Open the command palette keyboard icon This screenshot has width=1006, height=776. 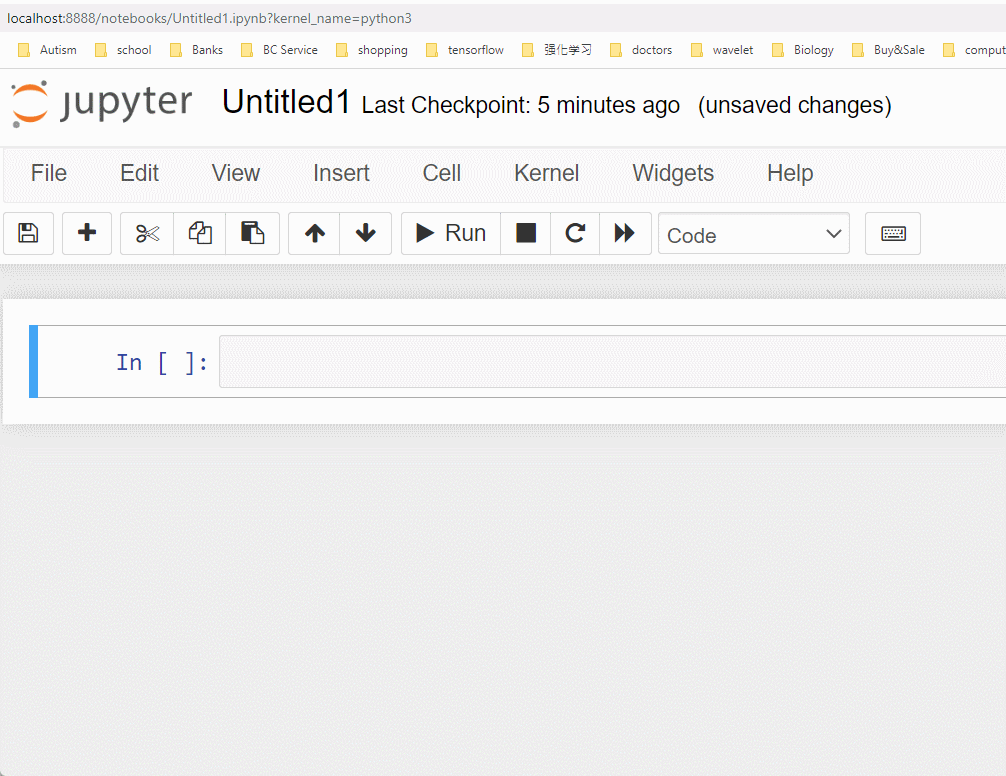893,233
